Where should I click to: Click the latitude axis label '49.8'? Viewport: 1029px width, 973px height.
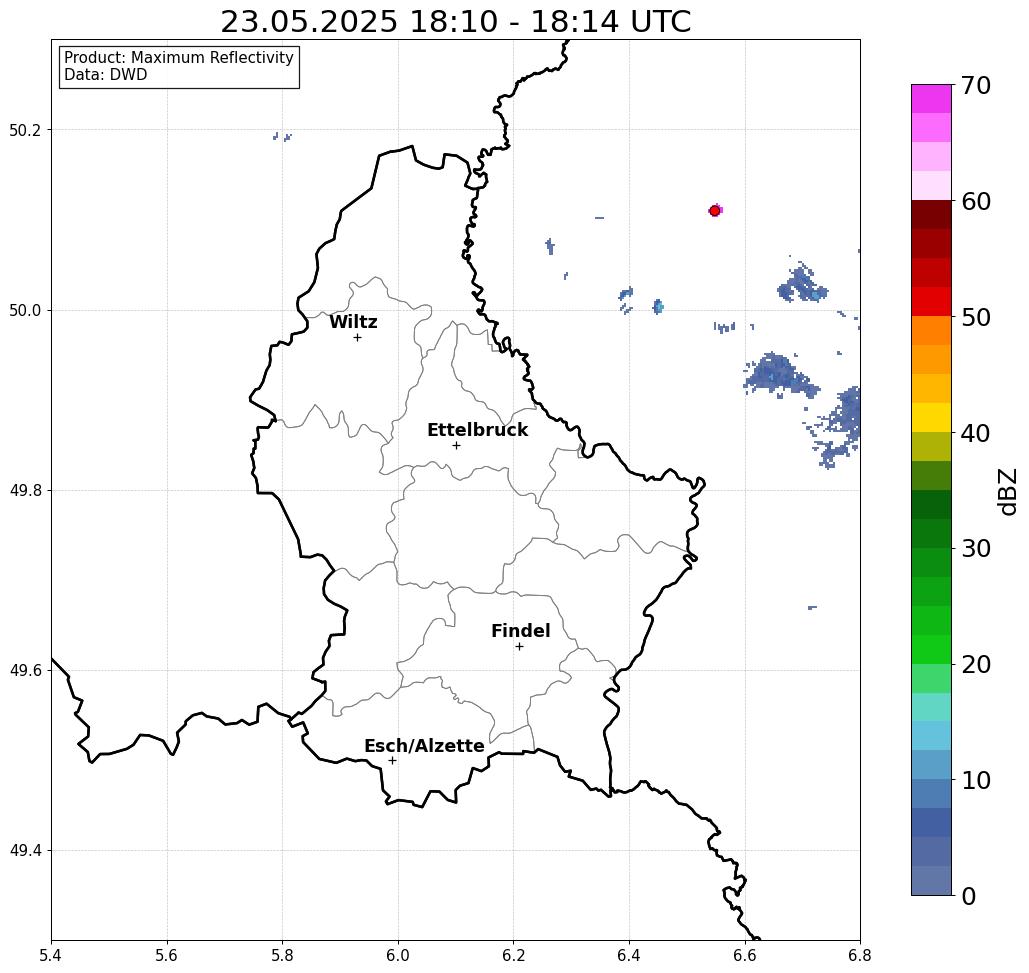click(x=25, y=490)
